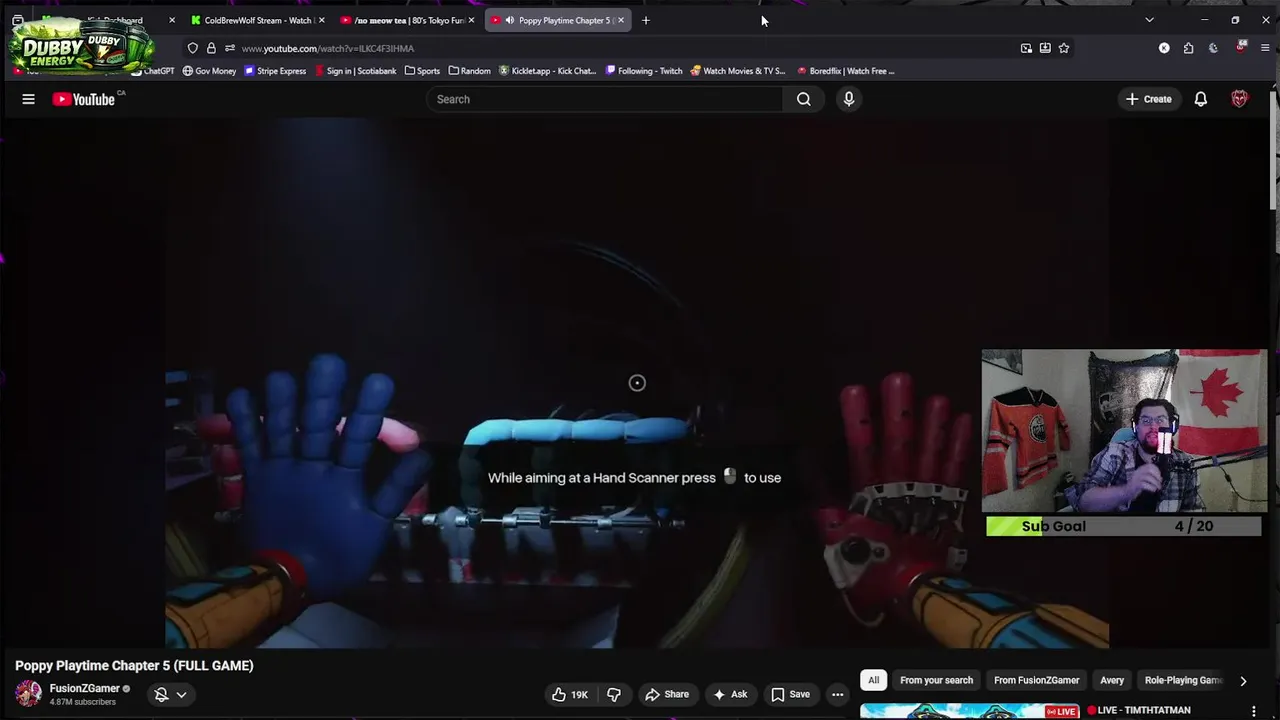Open the Stripe Express bookmark
This screenshot has height=720, width=1280.
pos(275,71)
